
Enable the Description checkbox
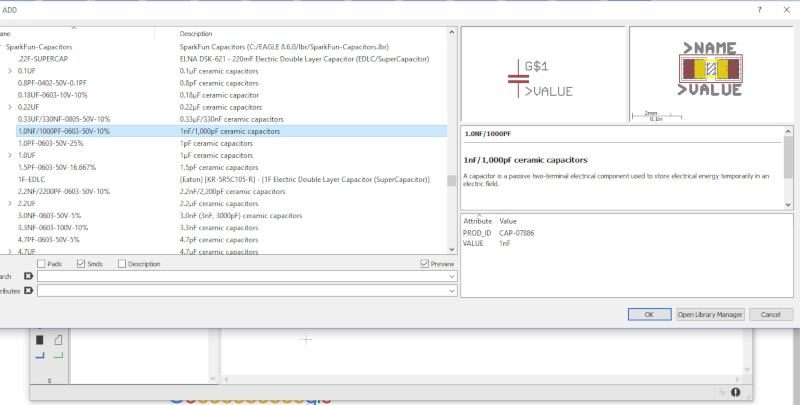click(121, 264)
